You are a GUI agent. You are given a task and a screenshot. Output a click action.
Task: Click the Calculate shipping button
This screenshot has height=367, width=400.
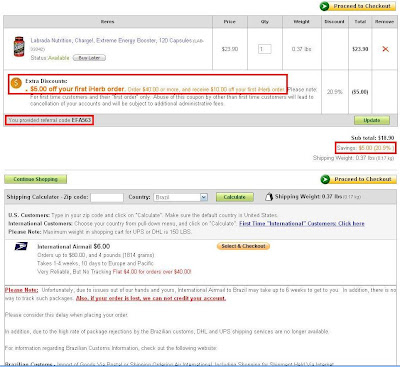tap(235, 197)
